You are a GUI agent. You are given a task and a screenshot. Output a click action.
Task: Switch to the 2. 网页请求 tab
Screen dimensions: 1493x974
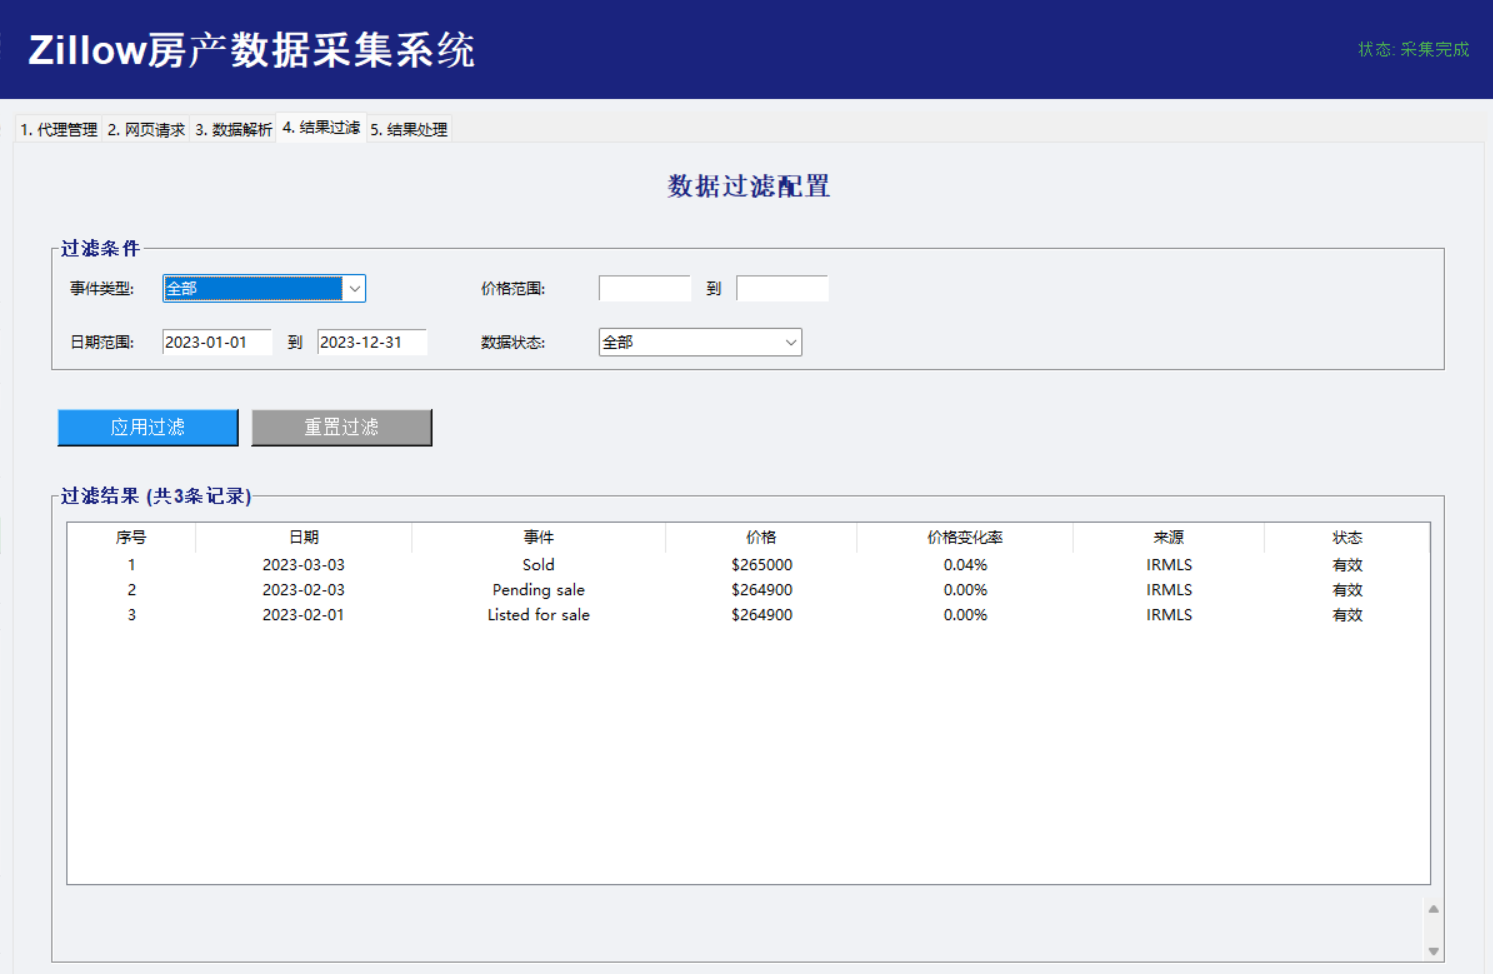(x=146, y=130)
